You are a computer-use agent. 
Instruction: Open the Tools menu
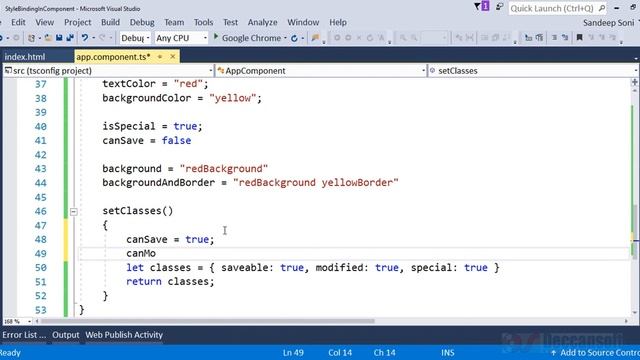tap(203, 22)
